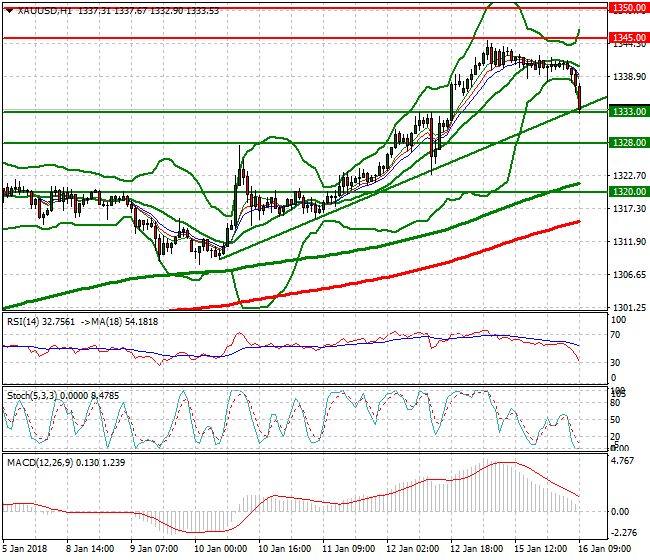Click the 12 Jan 02:00 time label
This screenshot has height=560, width=650.
413,549
